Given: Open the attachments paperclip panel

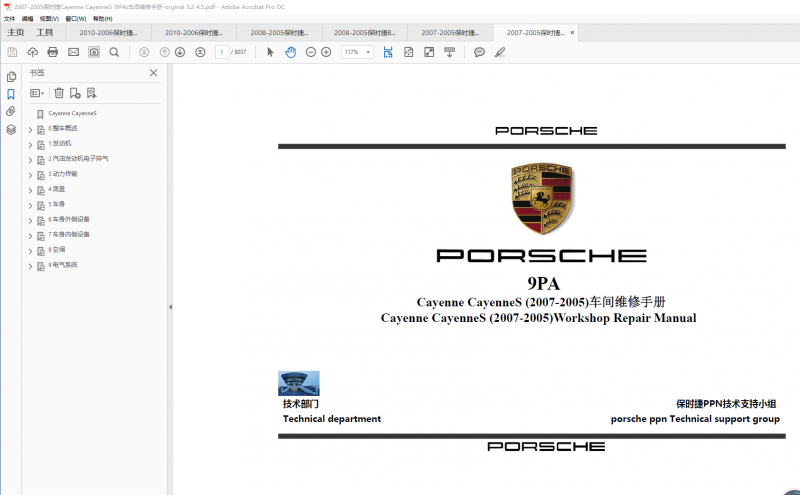Looking at the screenshot, I should click(11, 111).
